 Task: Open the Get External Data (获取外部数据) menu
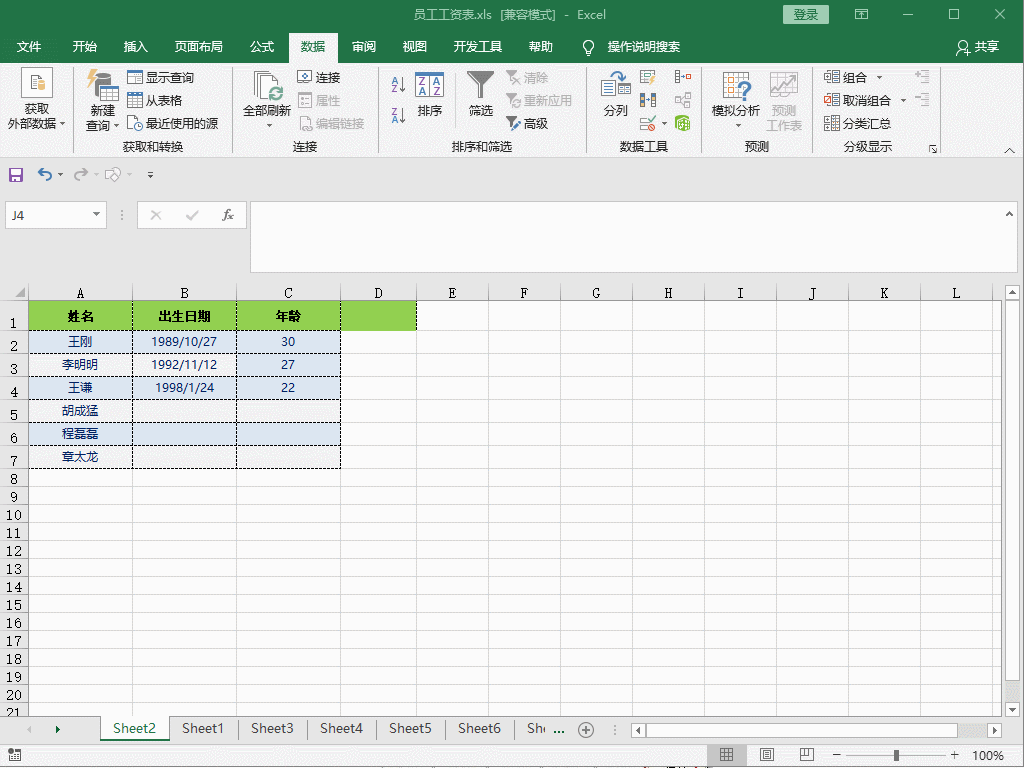(x=37, y=99)
